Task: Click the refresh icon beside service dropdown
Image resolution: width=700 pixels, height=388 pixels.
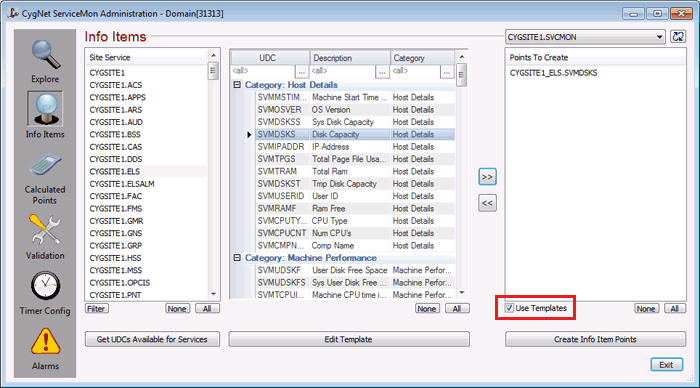Action: tap(678, 37)
